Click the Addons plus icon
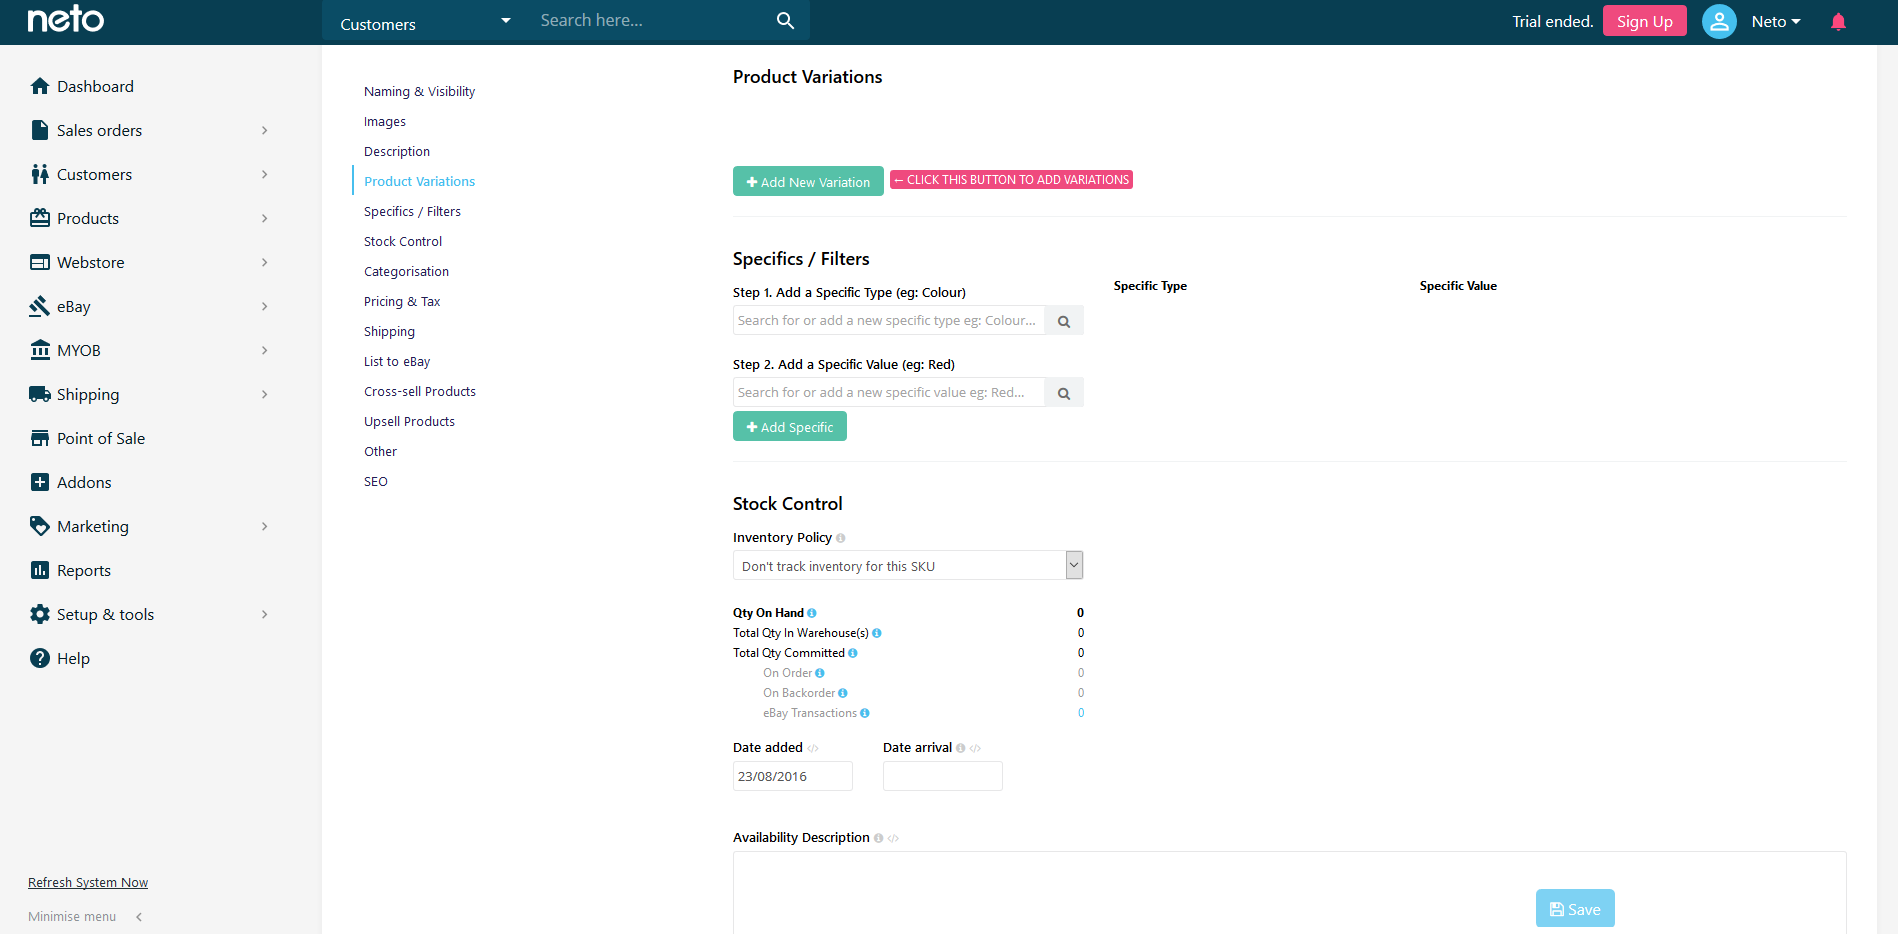The height and width of the screenshot is (934, 1898). pos(40,482)
